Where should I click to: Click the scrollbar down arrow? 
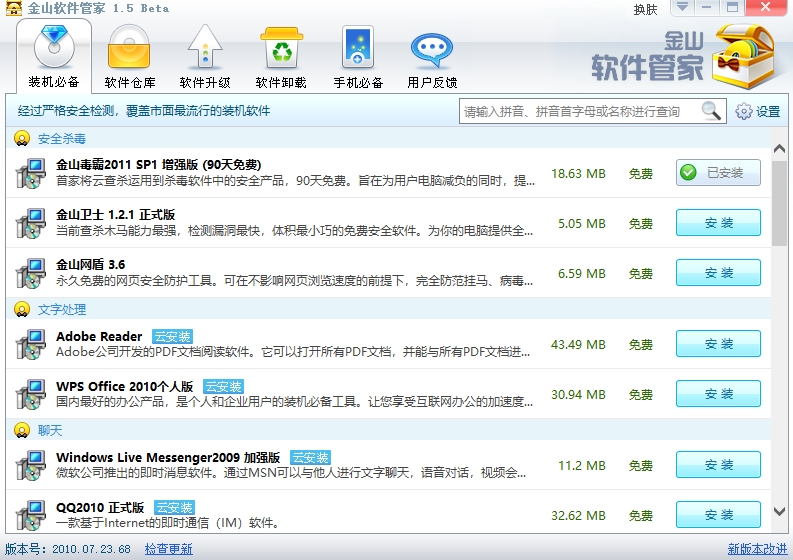(779, 511)
